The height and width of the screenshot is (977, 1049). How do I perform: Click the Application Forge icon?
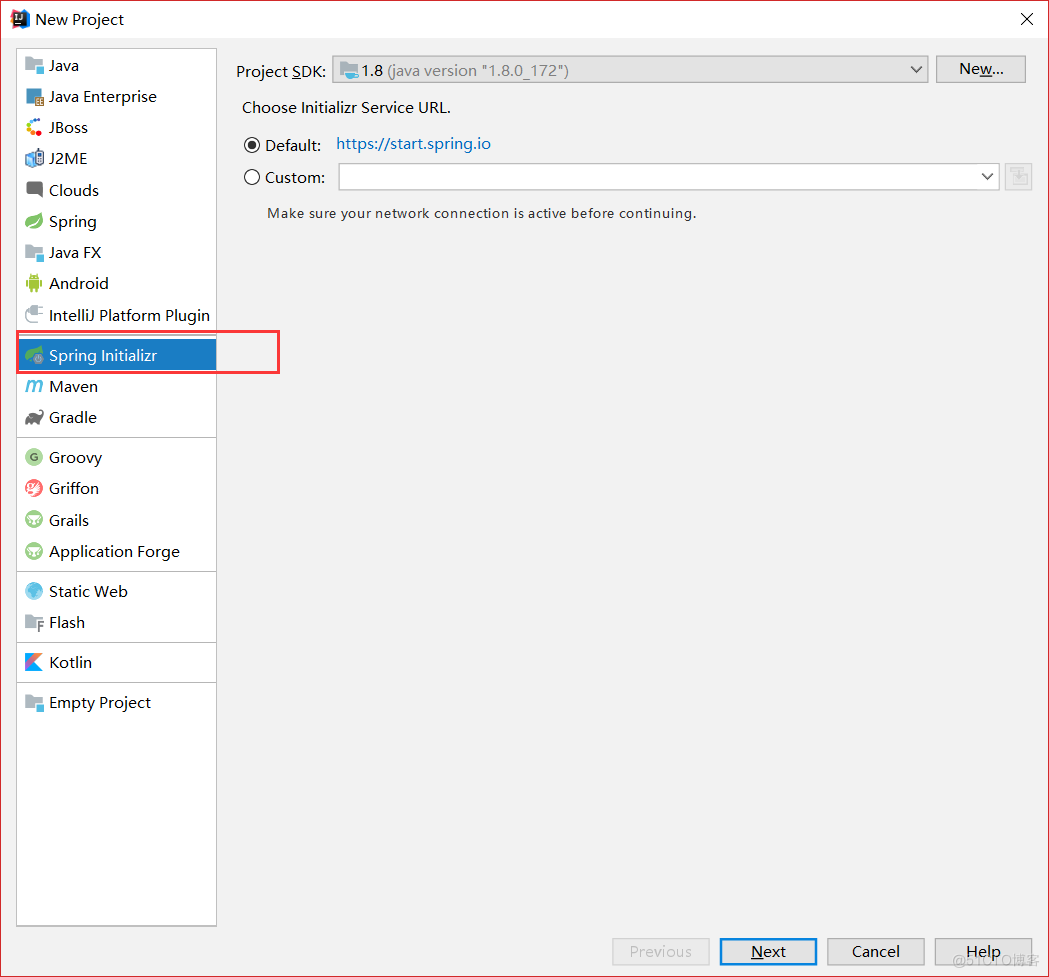coord(34,551)
